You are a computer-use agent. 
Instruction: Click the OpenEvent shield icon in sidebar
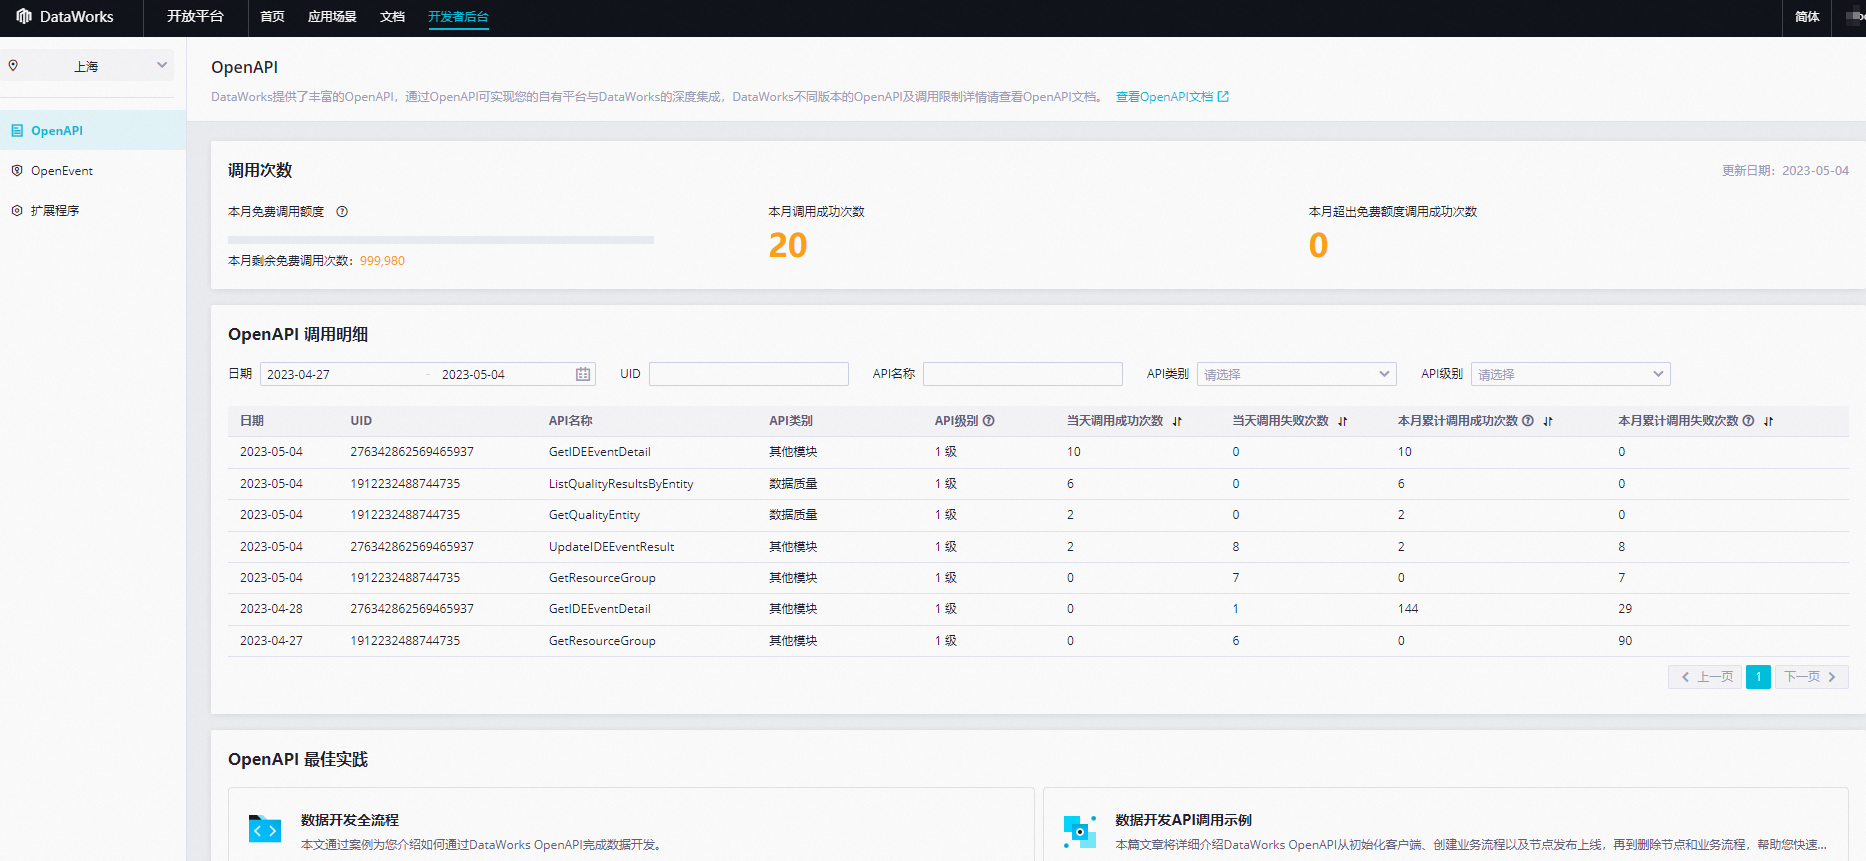(x=17, y=170)
